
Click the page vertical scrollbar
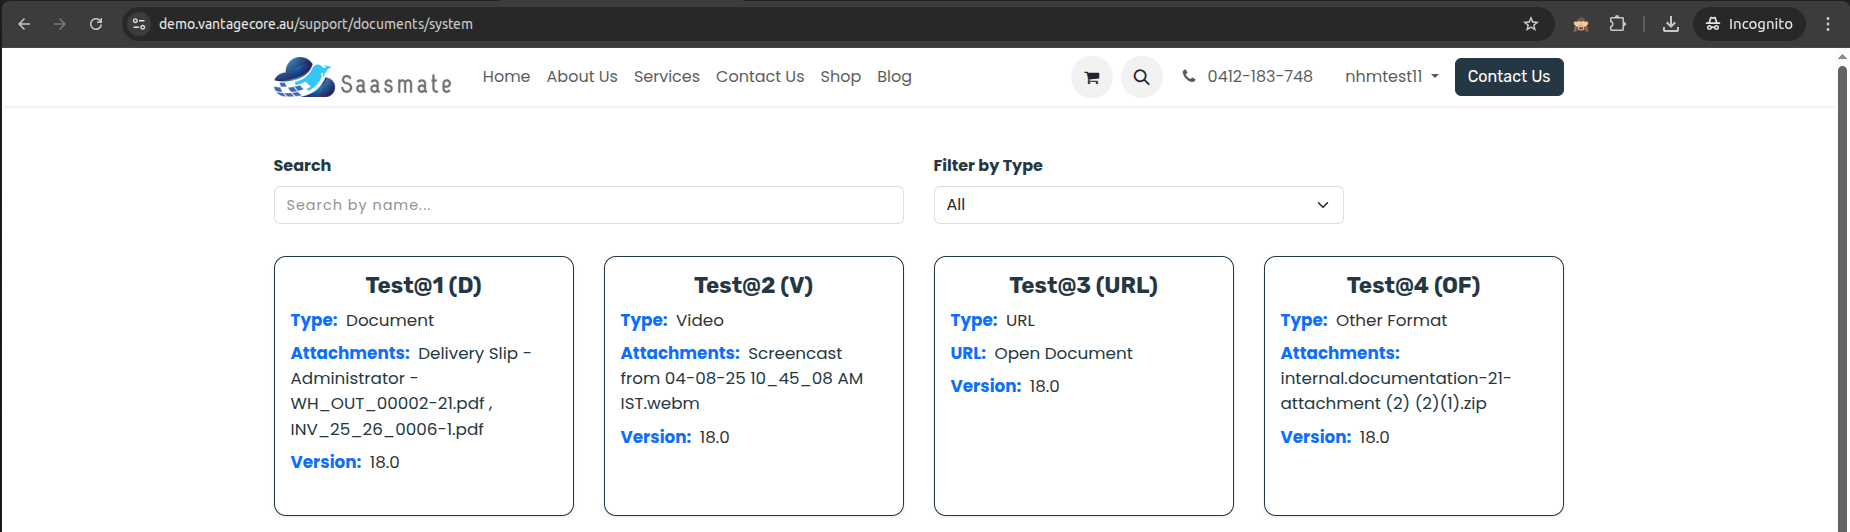(1842, 300)
